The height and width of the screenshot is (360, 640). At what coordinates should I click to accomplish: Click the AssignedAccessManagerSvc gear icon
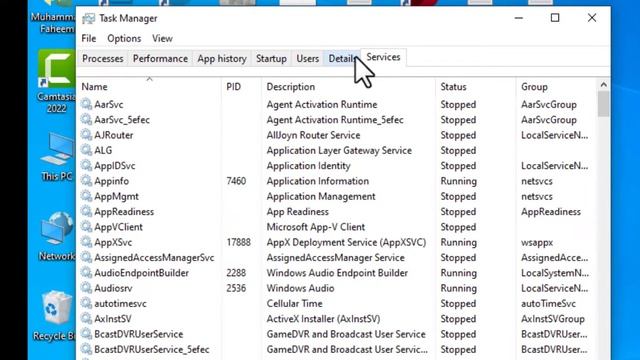[x=86, y=257]
